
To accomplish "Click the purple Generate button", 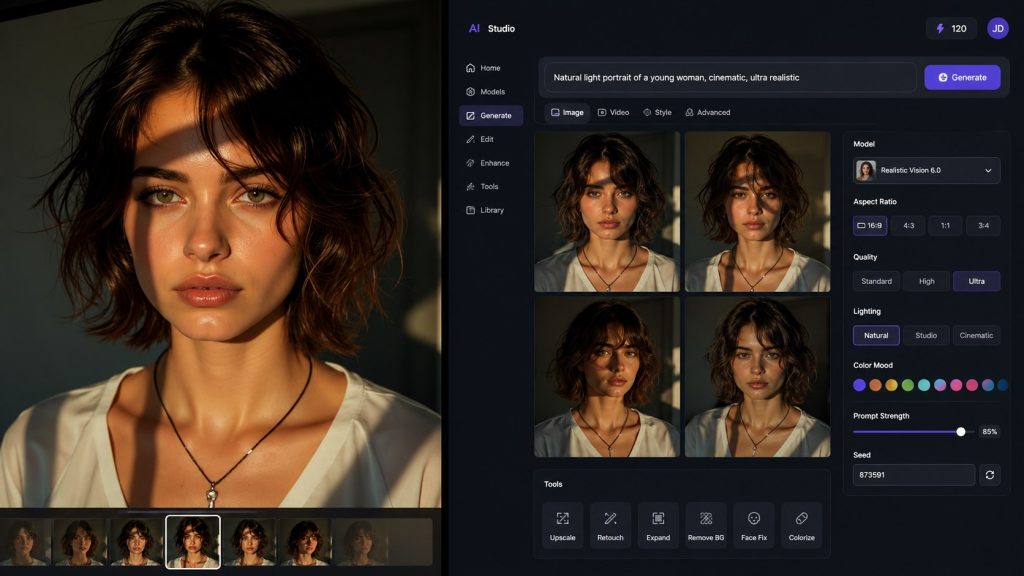I will 962,77.
